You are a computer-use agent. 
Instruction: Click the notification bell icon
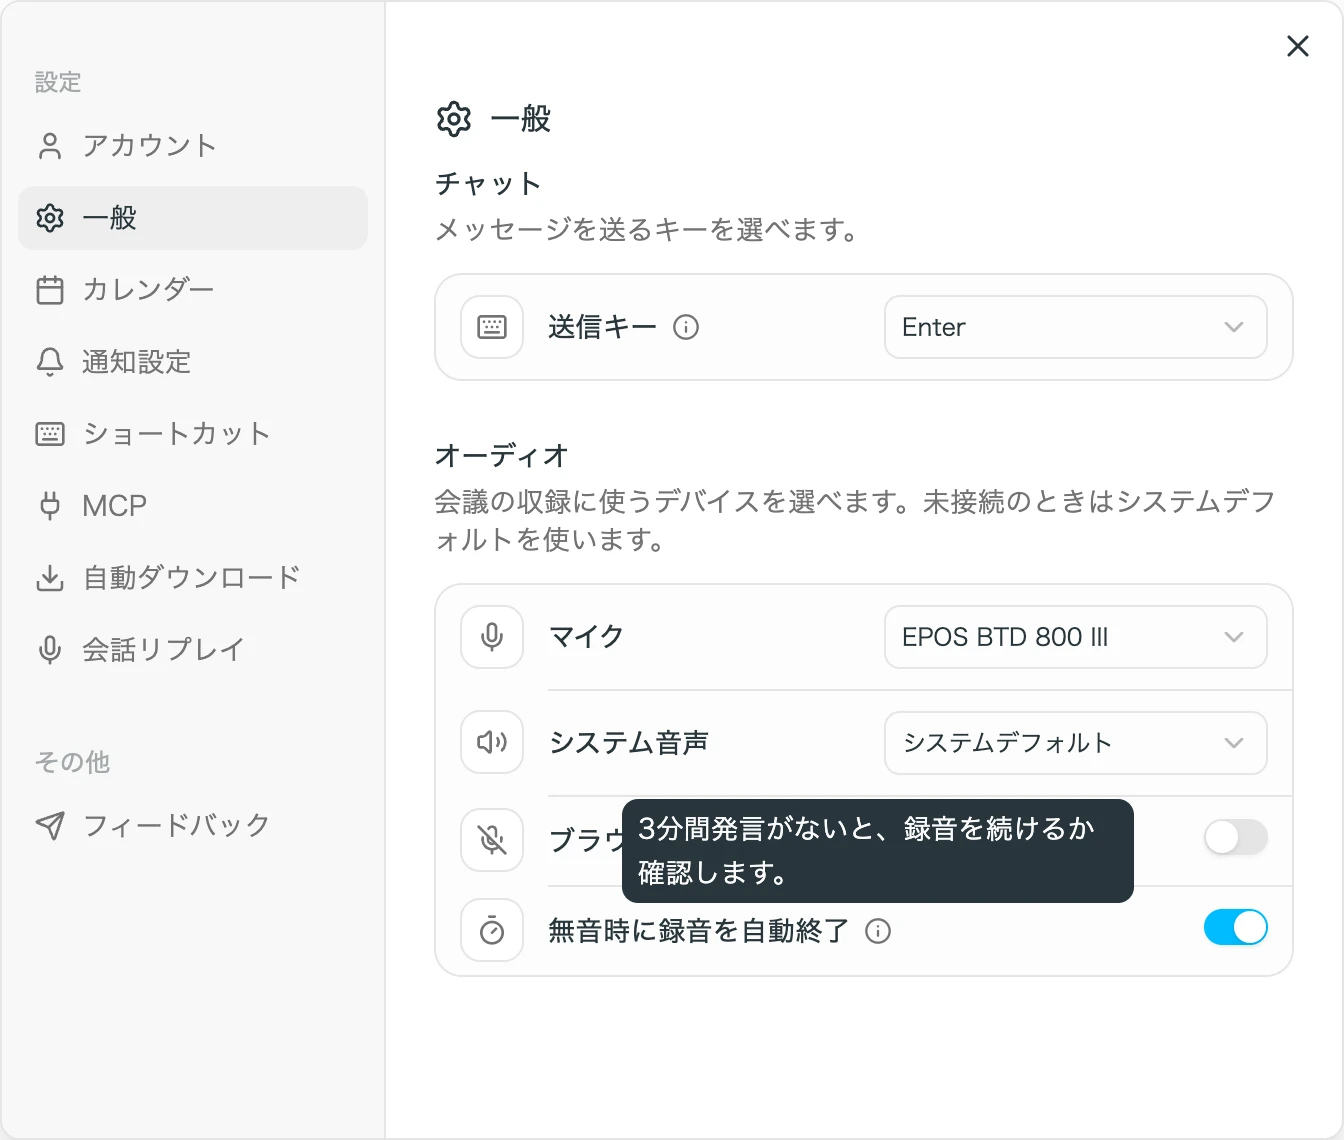click(50, 362)
